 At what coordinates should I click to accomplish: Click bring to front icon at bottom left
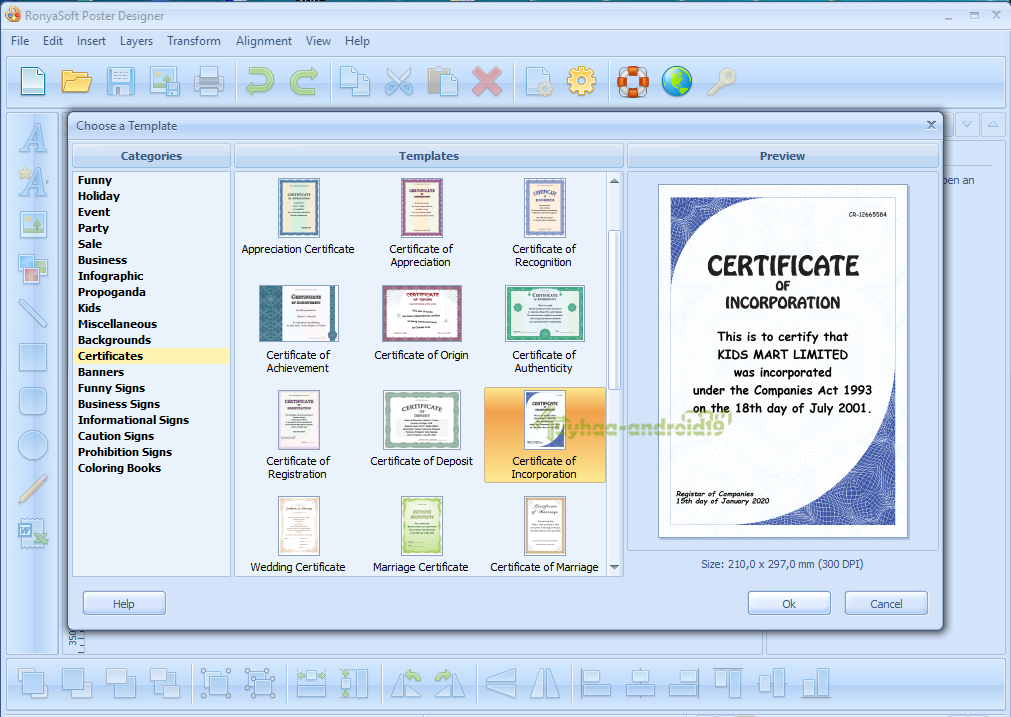pos(33,683)
